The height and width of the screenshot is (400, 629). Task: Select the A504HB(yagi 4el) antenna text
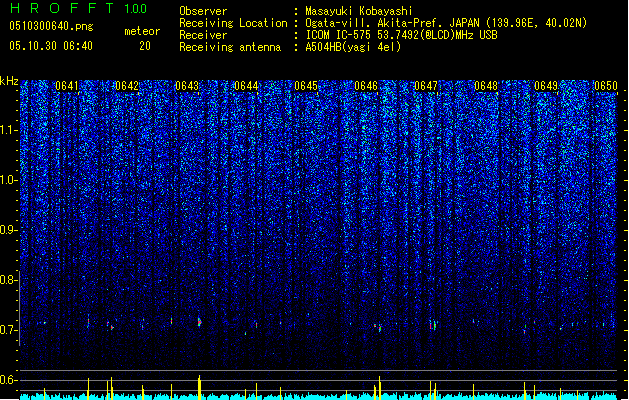pos(353,47)
